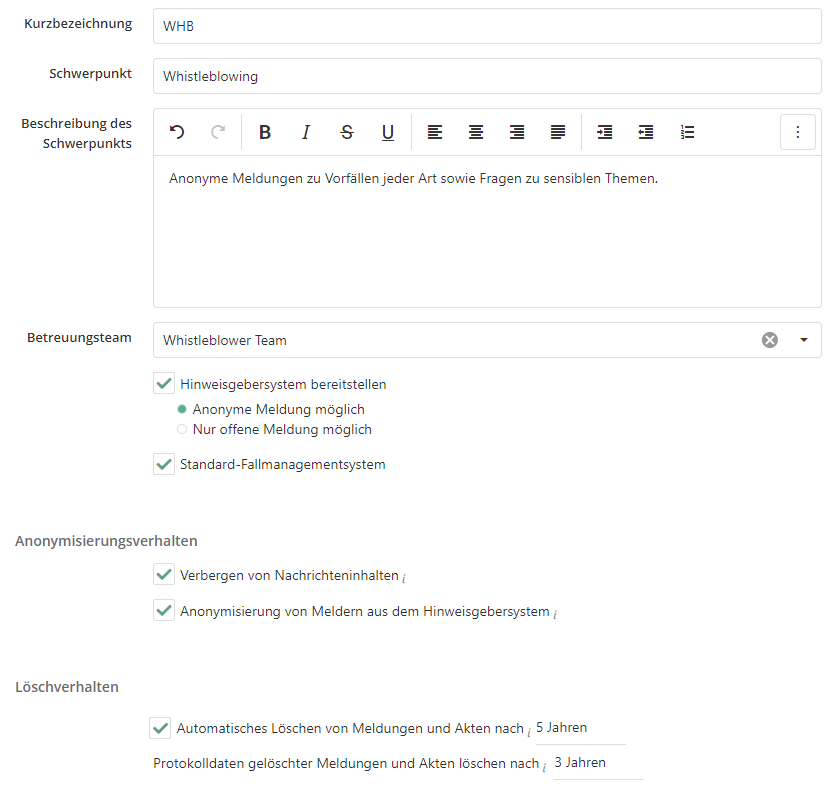Viewport: 834px width, 797px height.
Task: Click the Undo icon in editor toolbar
Action: [x=177, y=132]
